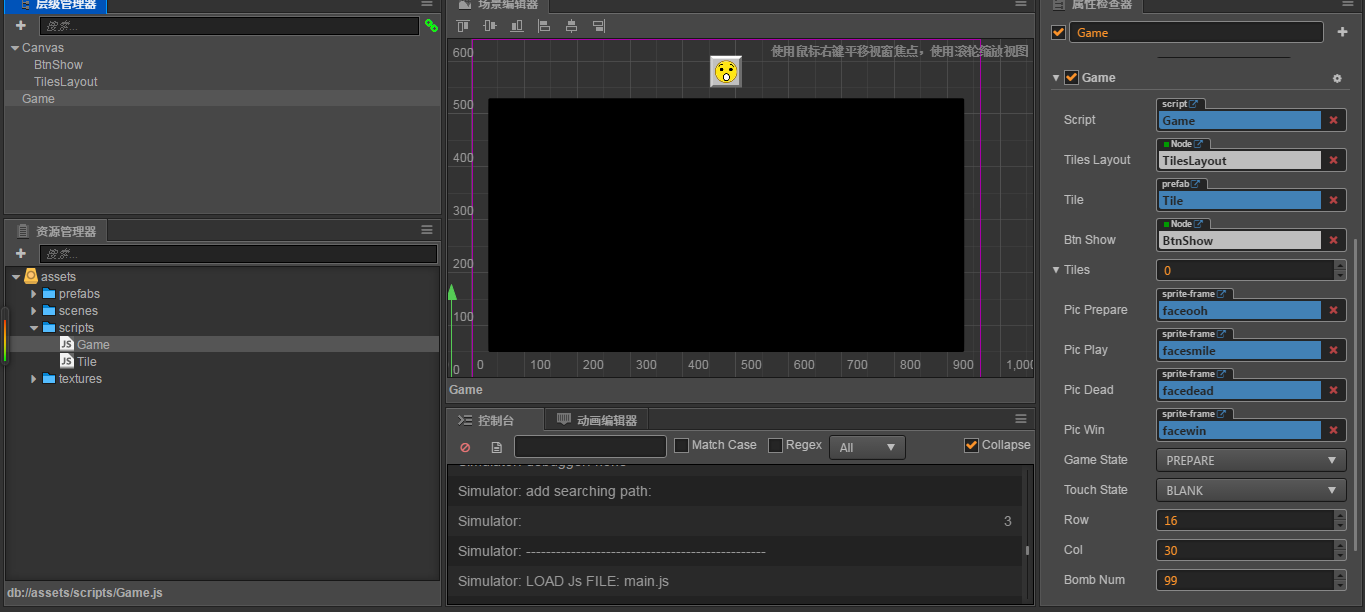Collapse the Tiles array property arrow
1365x612 pixels.
(x=1056, y=270)
